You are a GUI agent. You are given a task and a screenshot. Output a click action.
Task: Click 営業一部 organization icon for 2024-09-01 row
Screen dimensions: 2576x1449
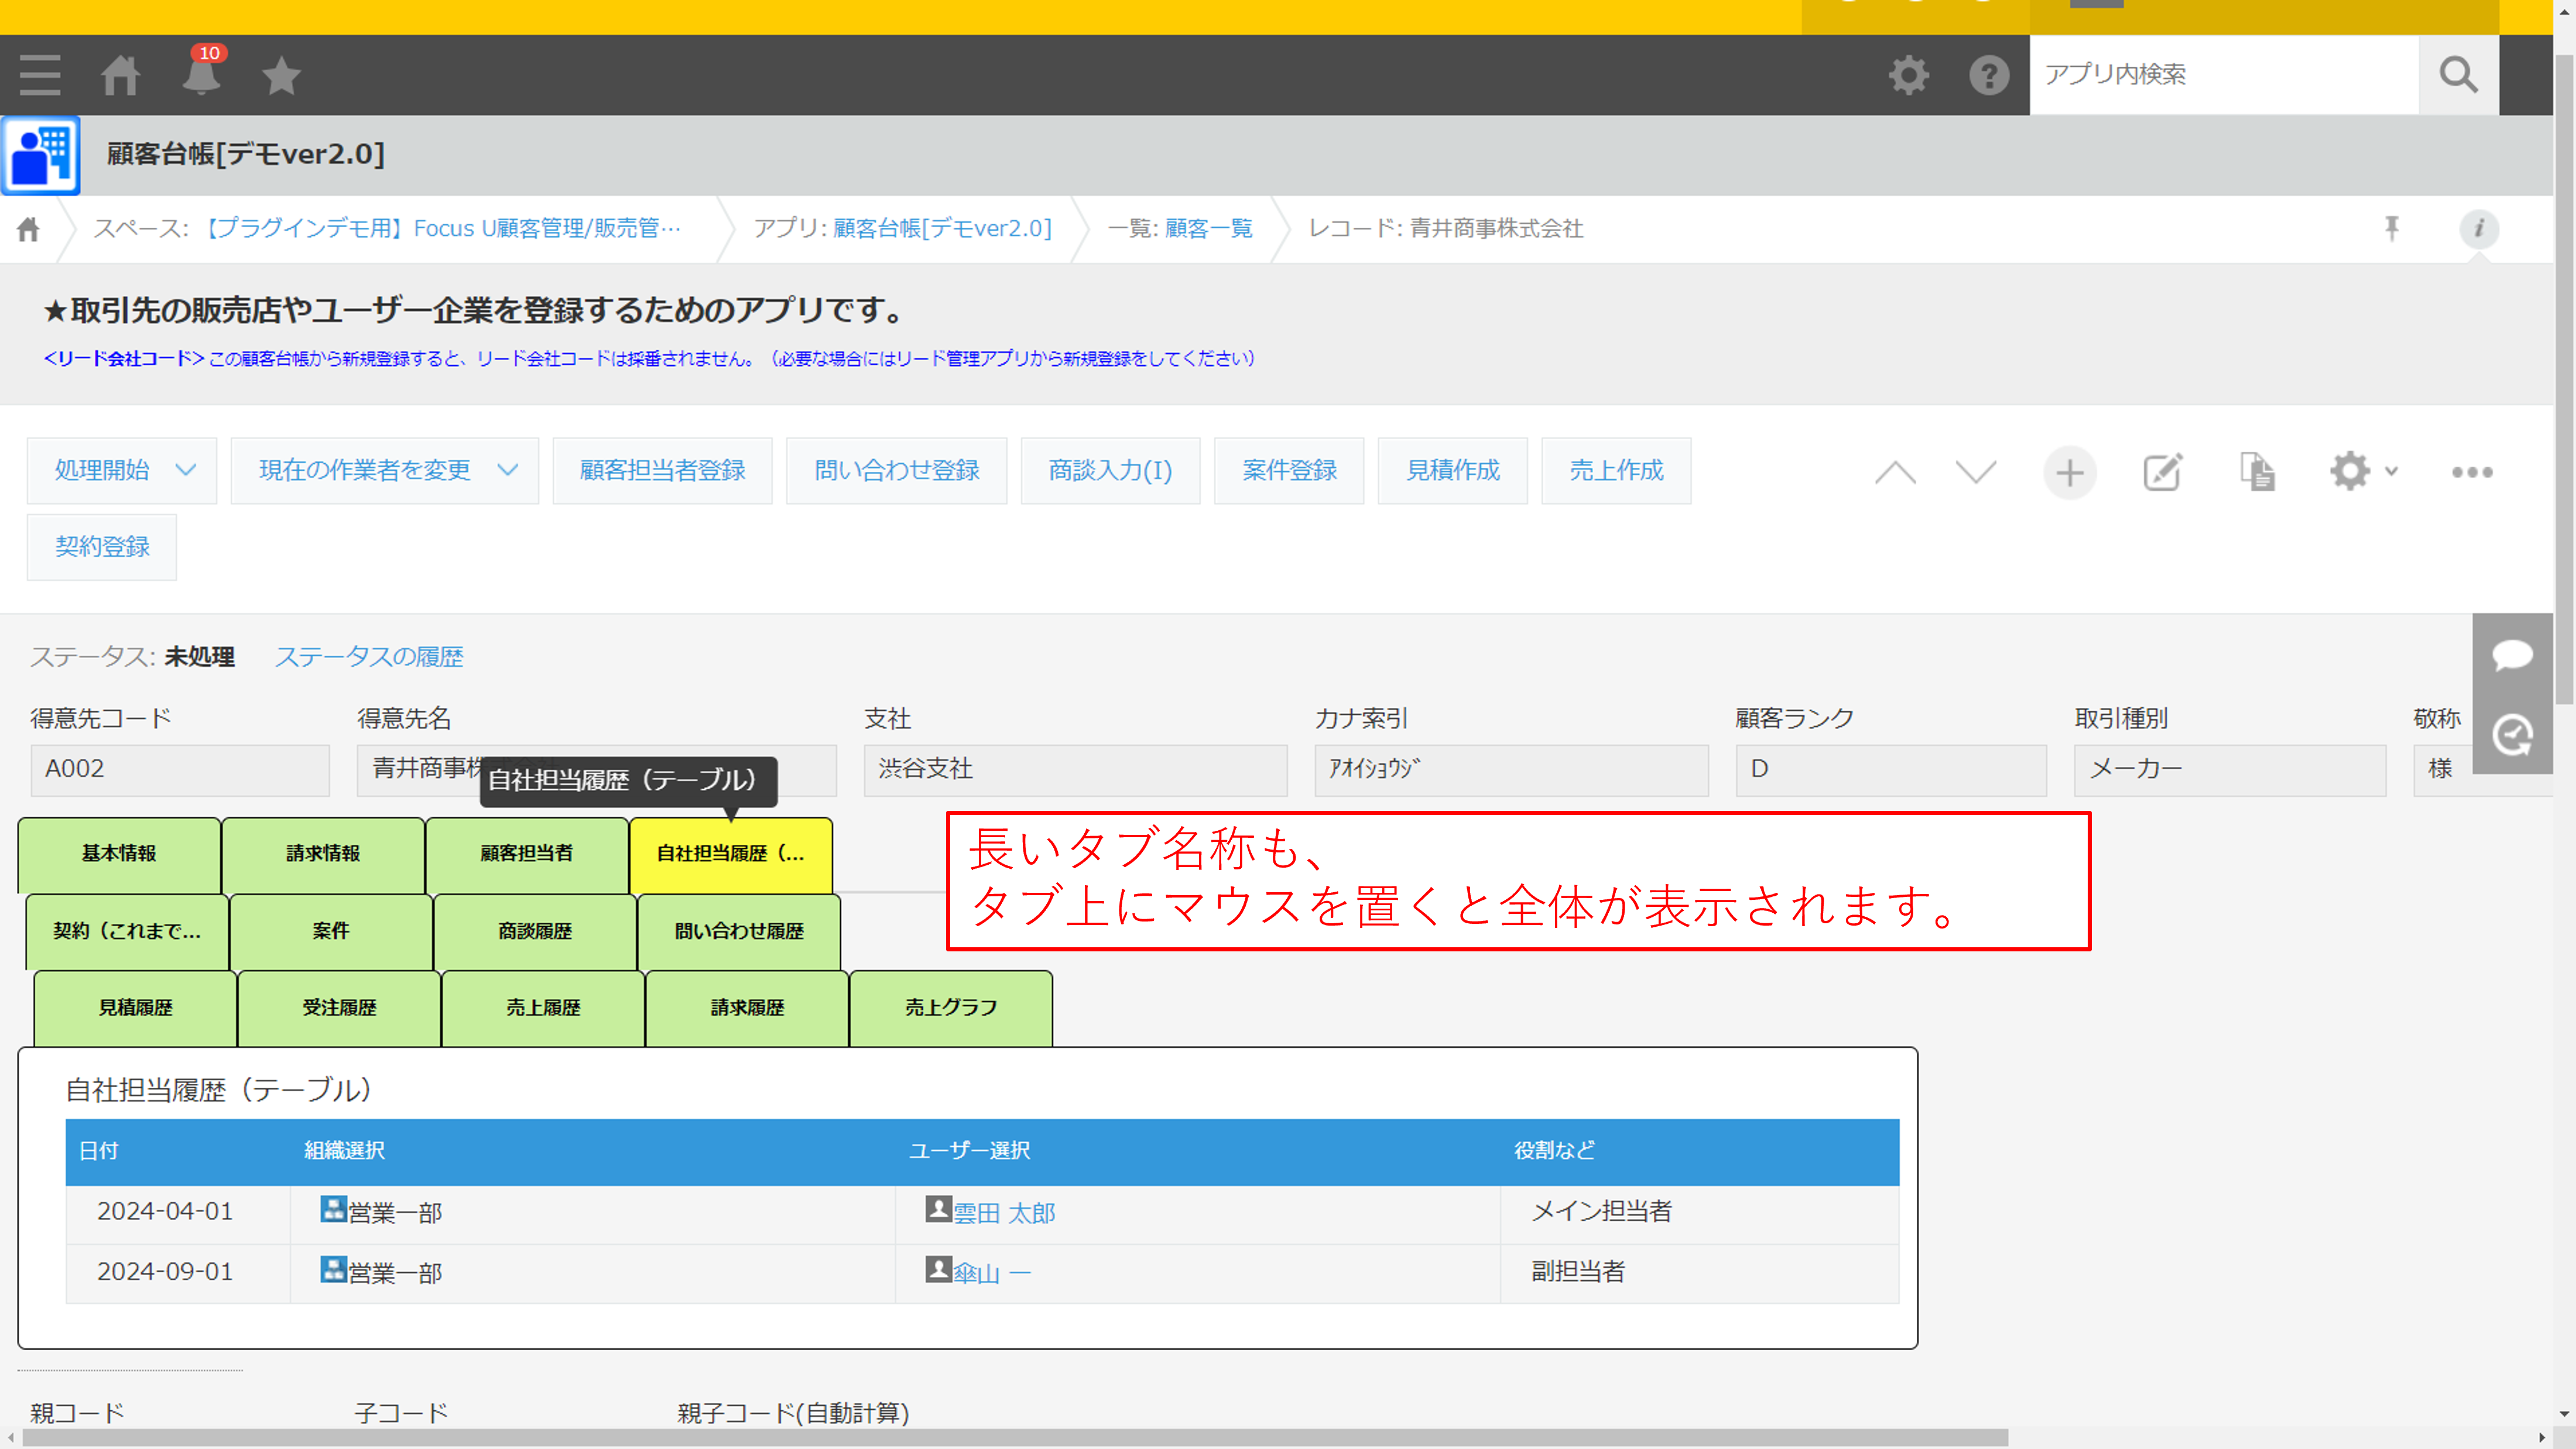click(x=333, y=1269)
